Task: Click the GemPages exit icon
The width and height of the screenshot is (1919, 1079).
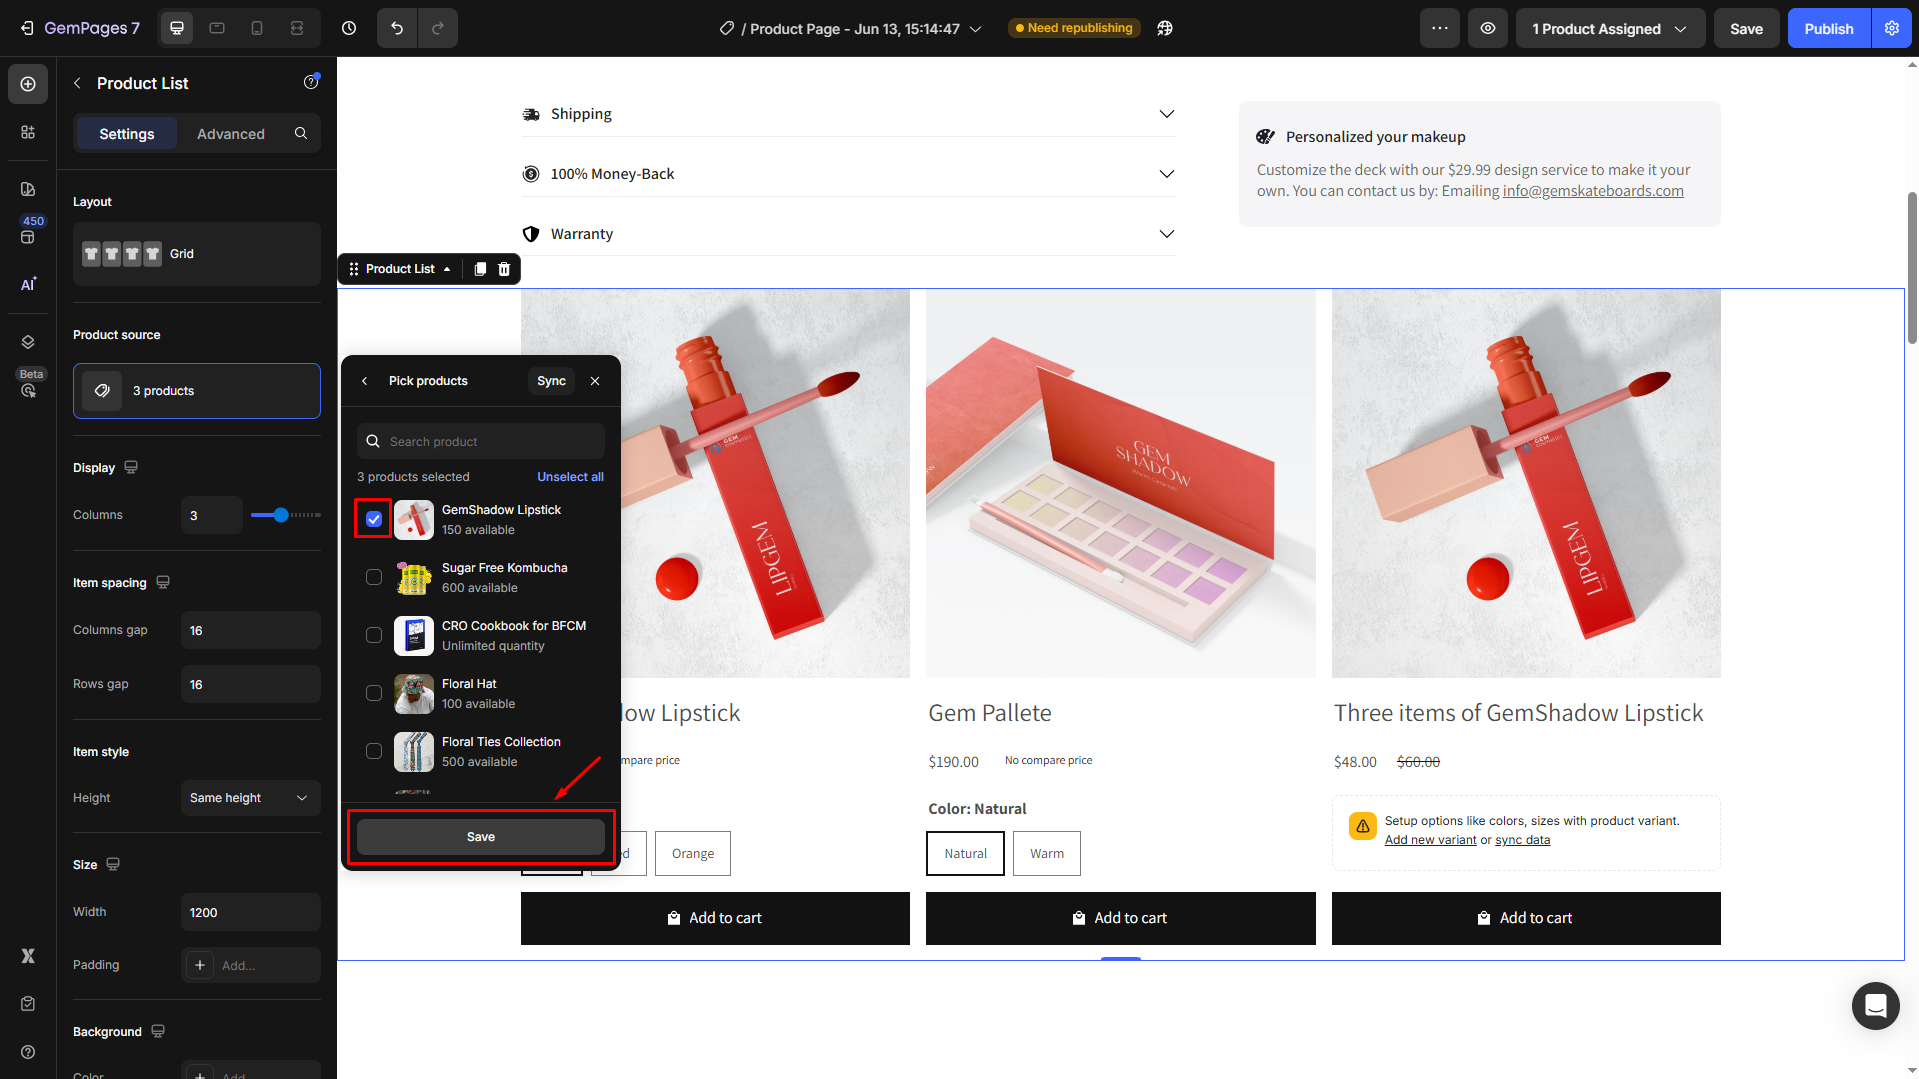Action: (x=27, y=28)
